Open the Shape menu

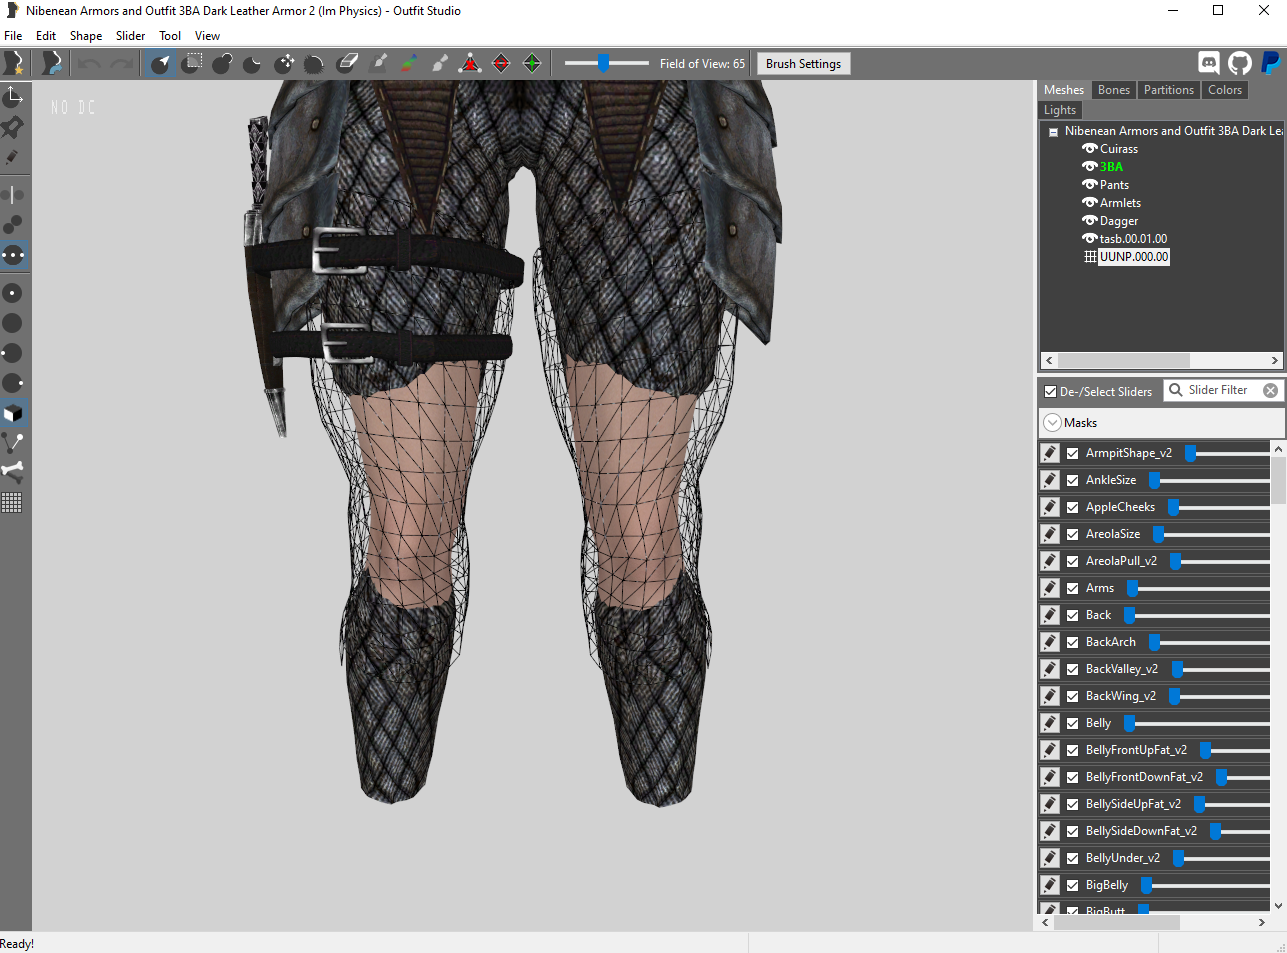pos(86,35)
